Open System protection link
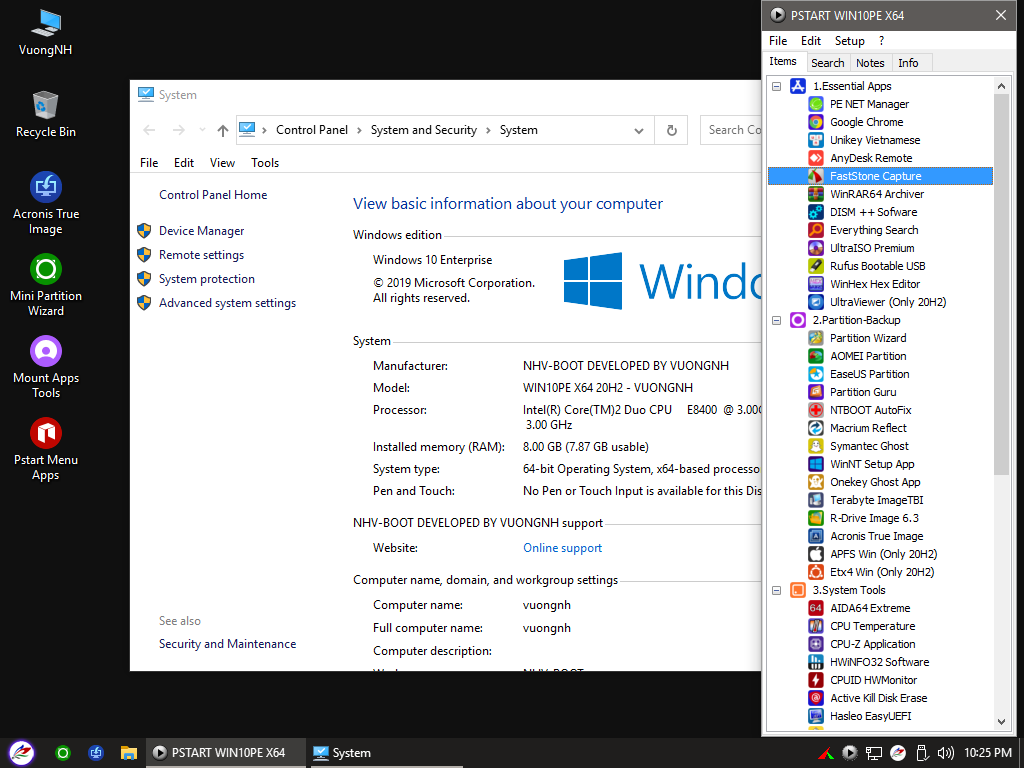 (x=206, y=279)
